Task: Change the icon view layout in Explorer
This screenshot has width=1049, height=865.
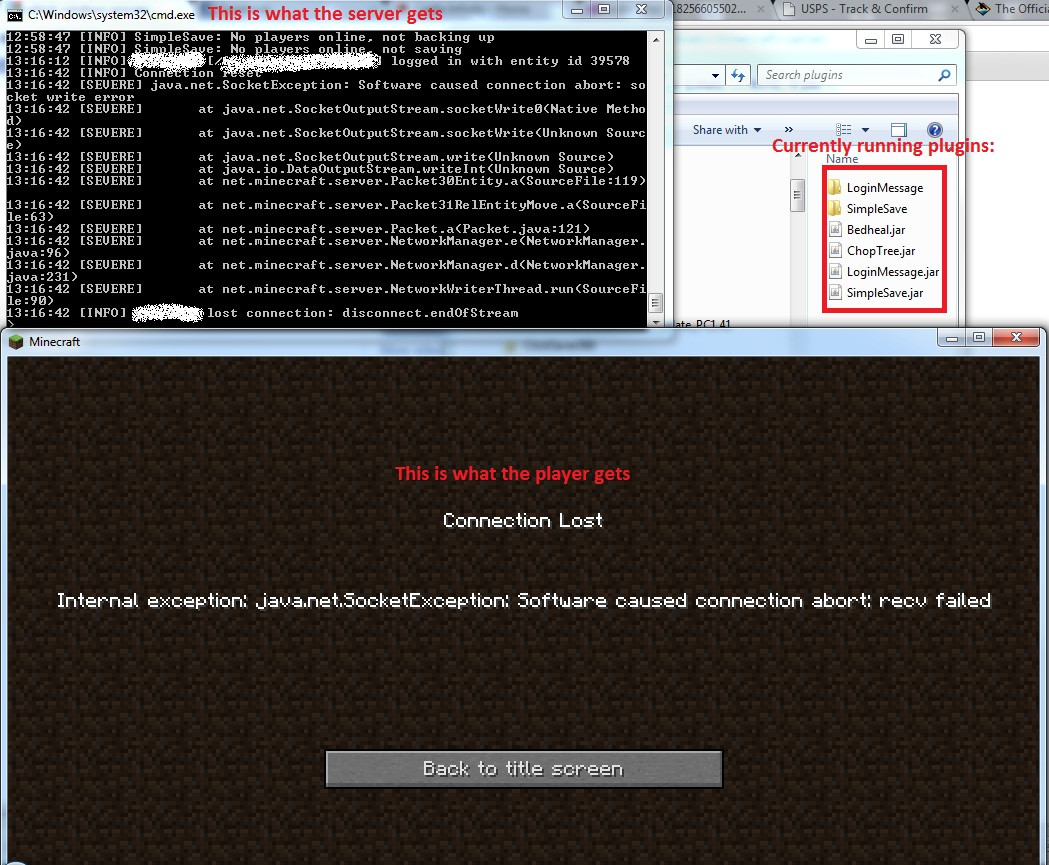Action: [x=842, y=129]
